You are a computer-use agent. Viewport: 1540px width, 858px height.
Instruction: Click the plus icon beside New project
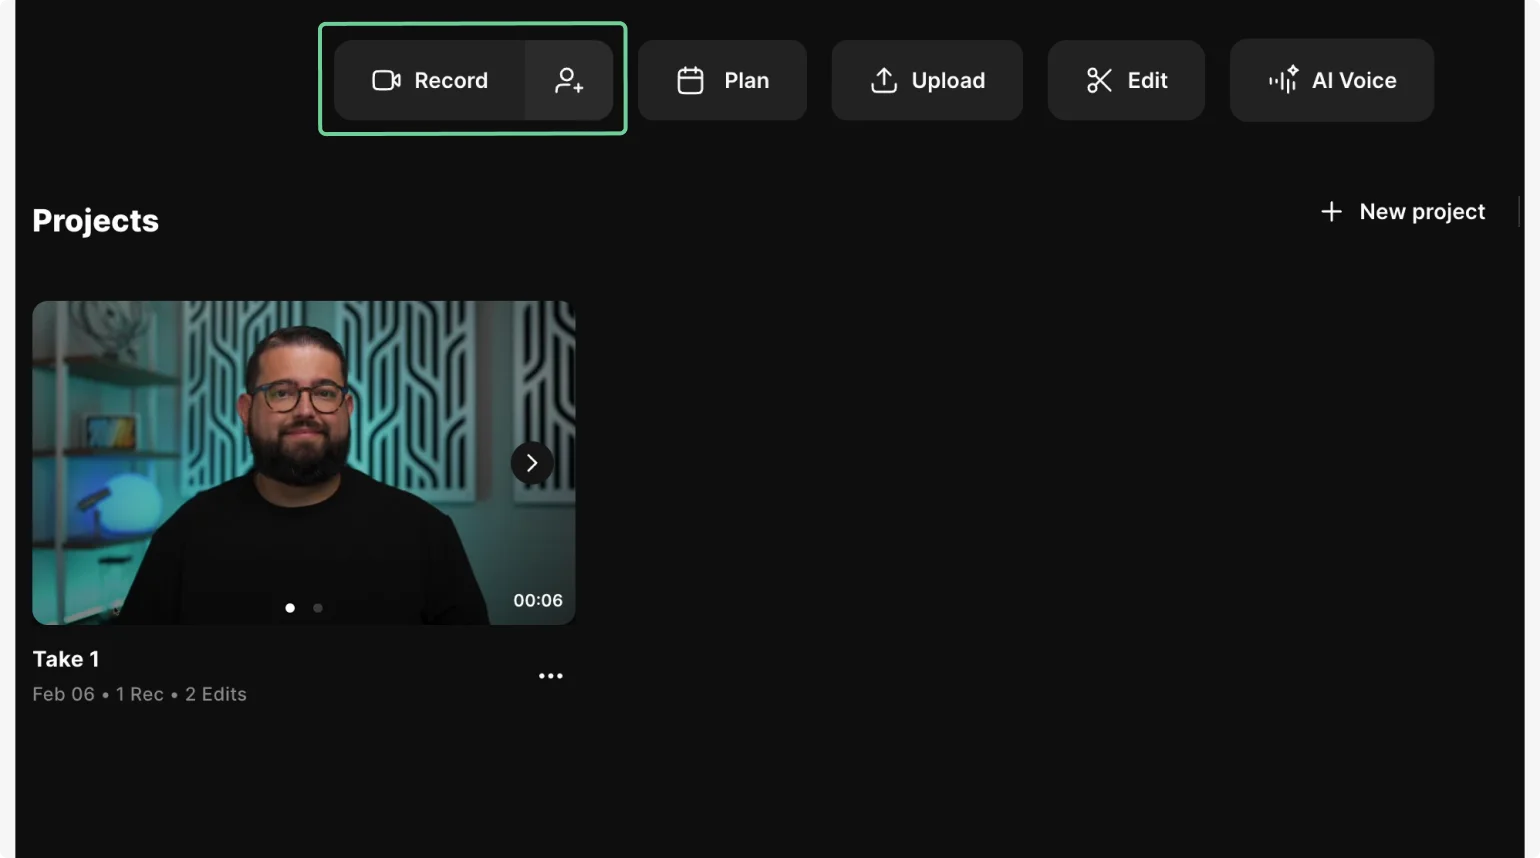click(1331, 211)
